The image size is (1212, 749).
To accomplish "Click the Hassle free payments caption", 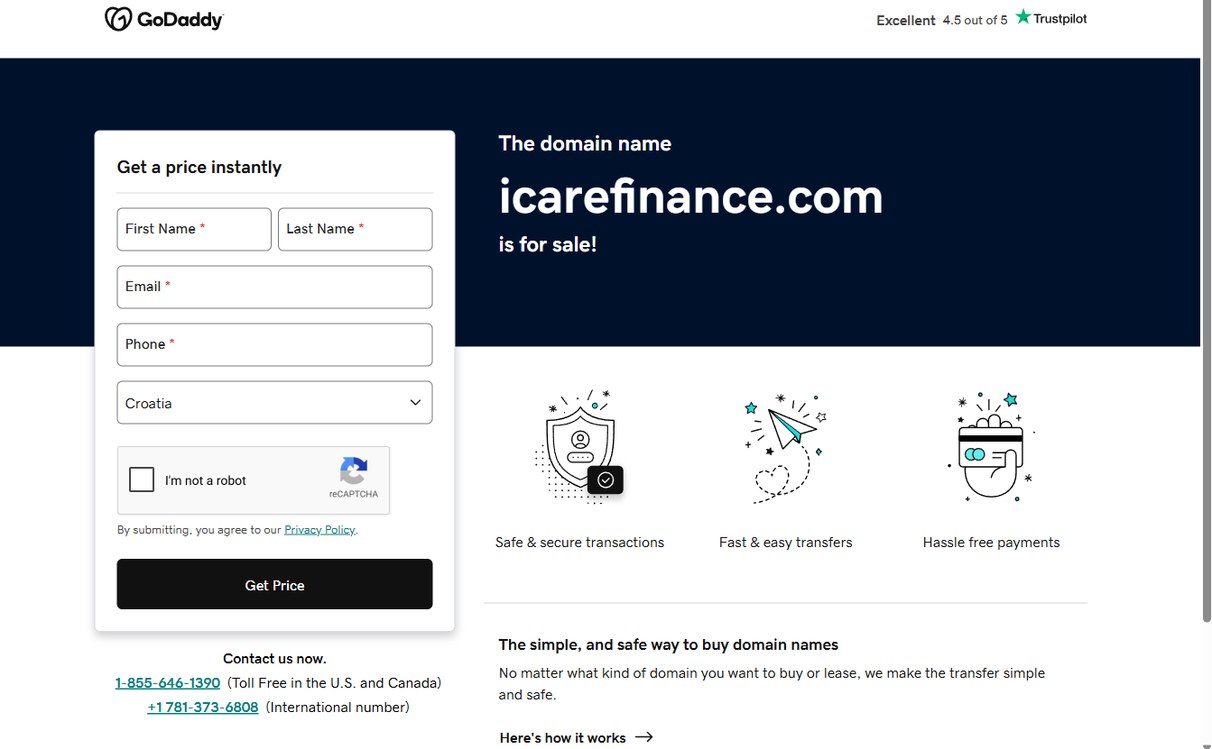I will click(x=991, y=542).
